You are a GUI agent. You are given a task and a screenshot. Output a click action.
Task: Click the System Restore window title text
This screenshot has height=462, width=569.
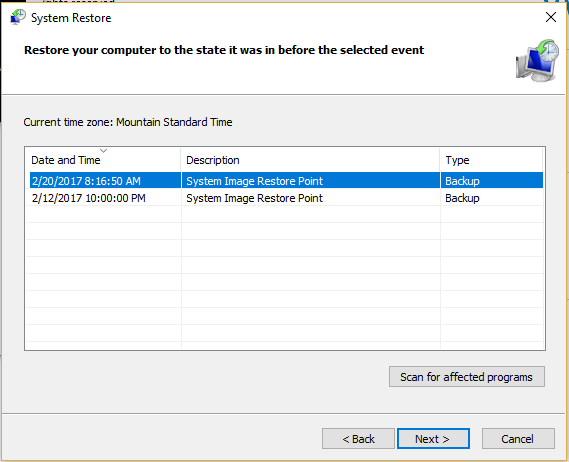[x=71, y=18]
